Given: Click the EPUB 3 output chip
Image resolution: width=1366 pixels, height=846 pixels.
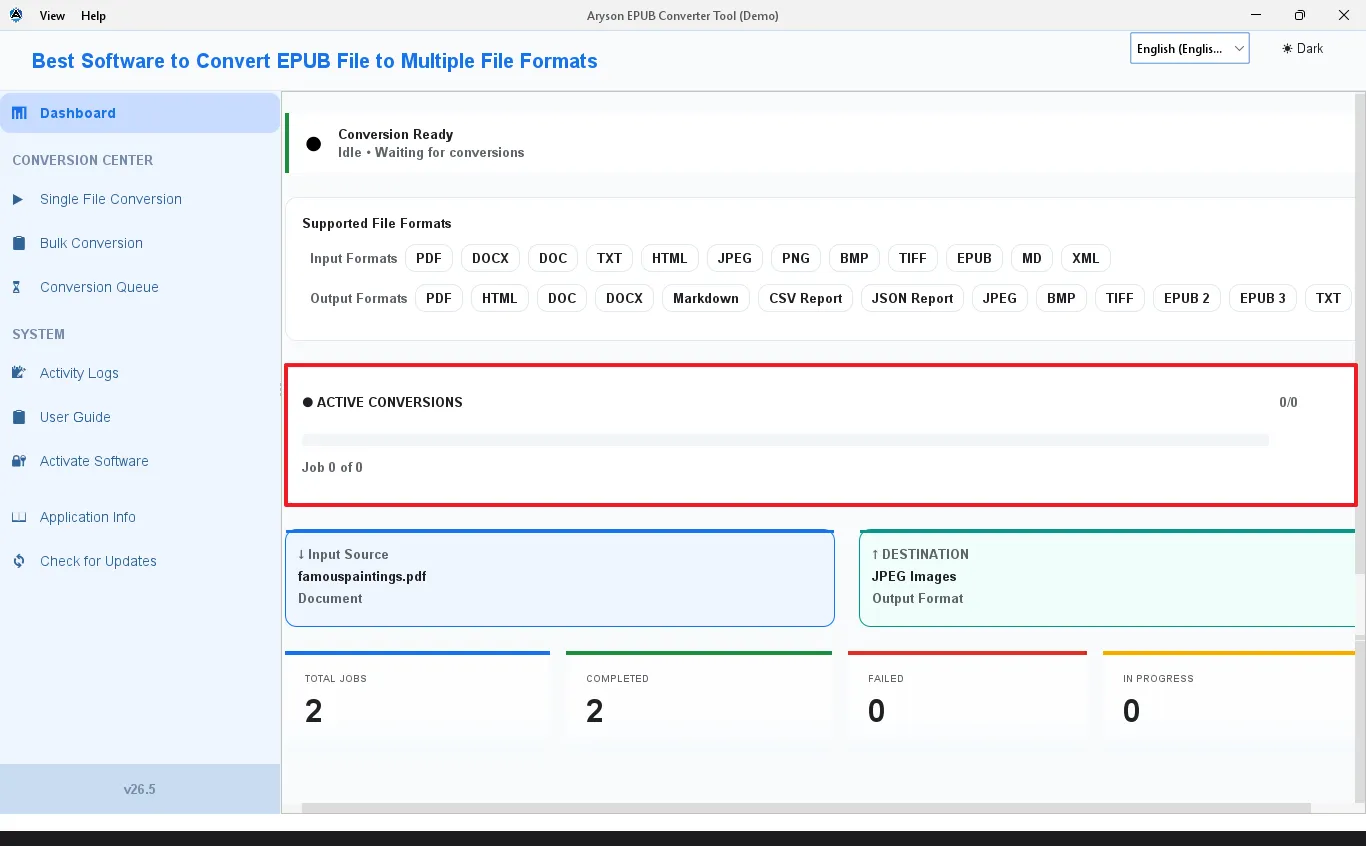Looking at the screenshot, I should click(1263, 298).
